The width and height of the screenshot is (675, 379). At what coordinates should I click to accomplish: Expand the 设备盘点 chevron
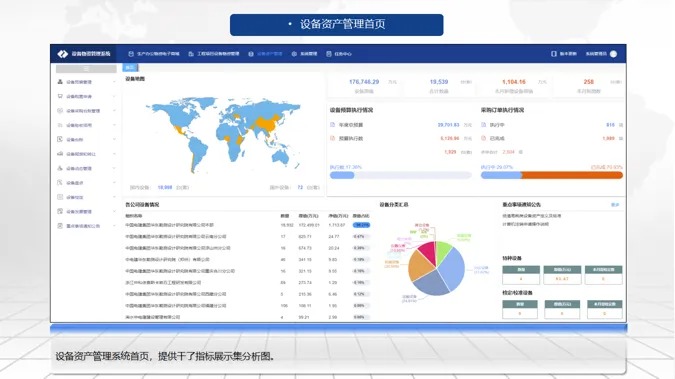pyautogui.click(x=114, y=183)
